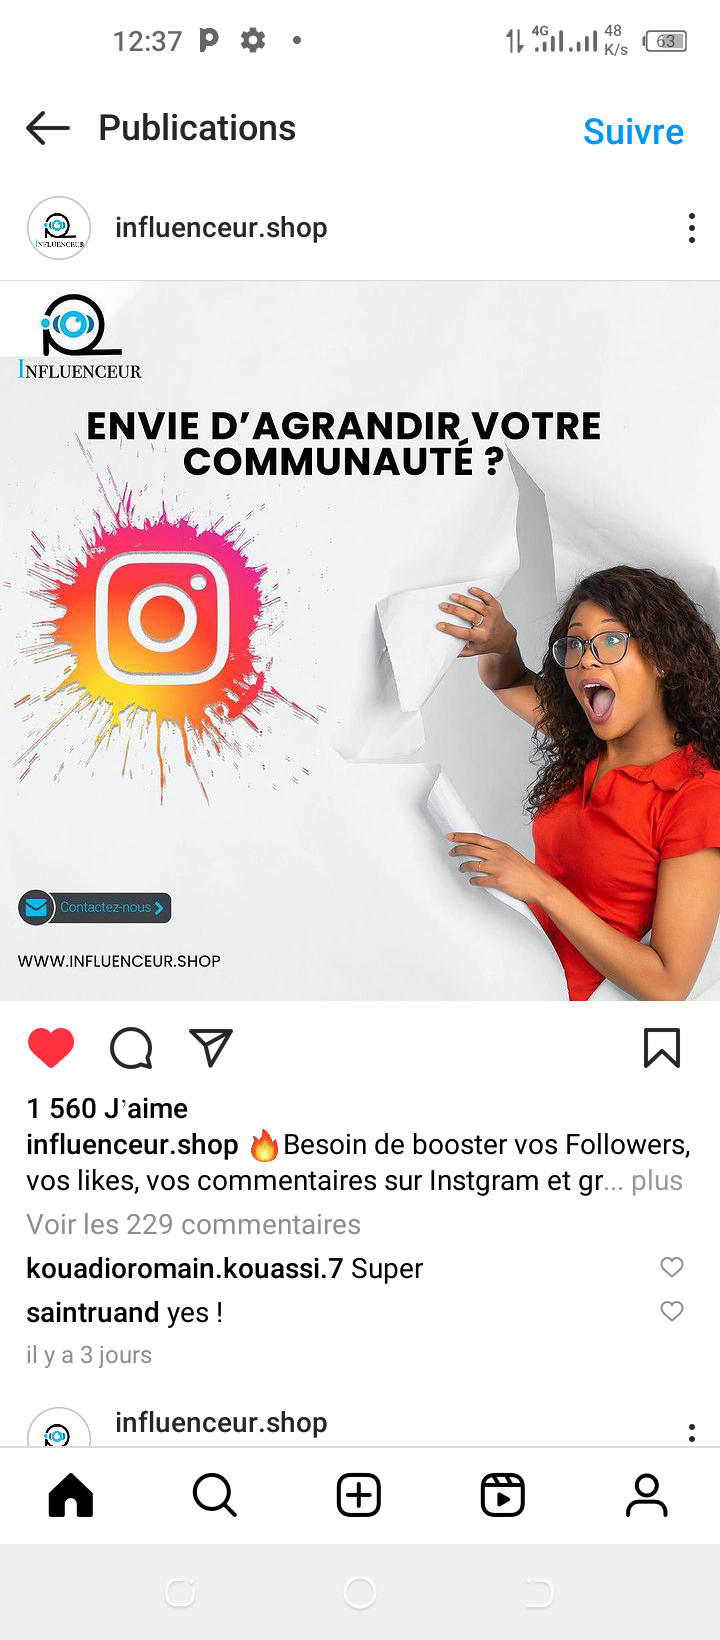Open the Reels tab icon
This screenshot has height=1640, width=720.
pos(503,1496)
